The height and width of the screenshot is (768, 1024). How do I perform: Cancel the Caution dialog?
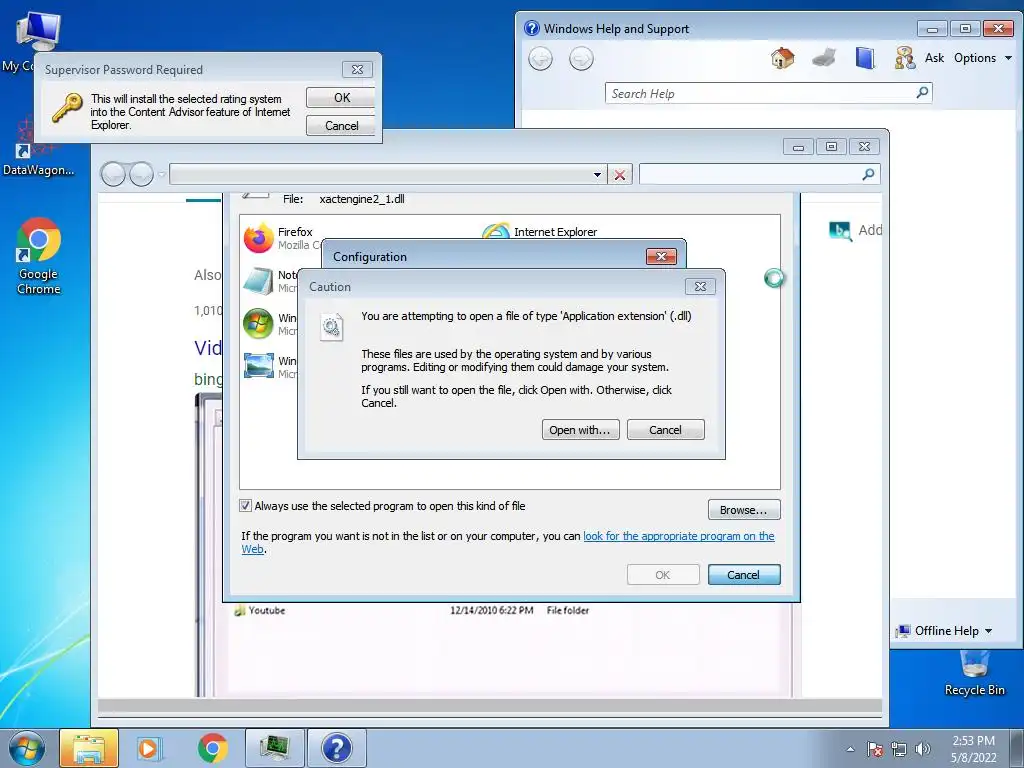665,430
